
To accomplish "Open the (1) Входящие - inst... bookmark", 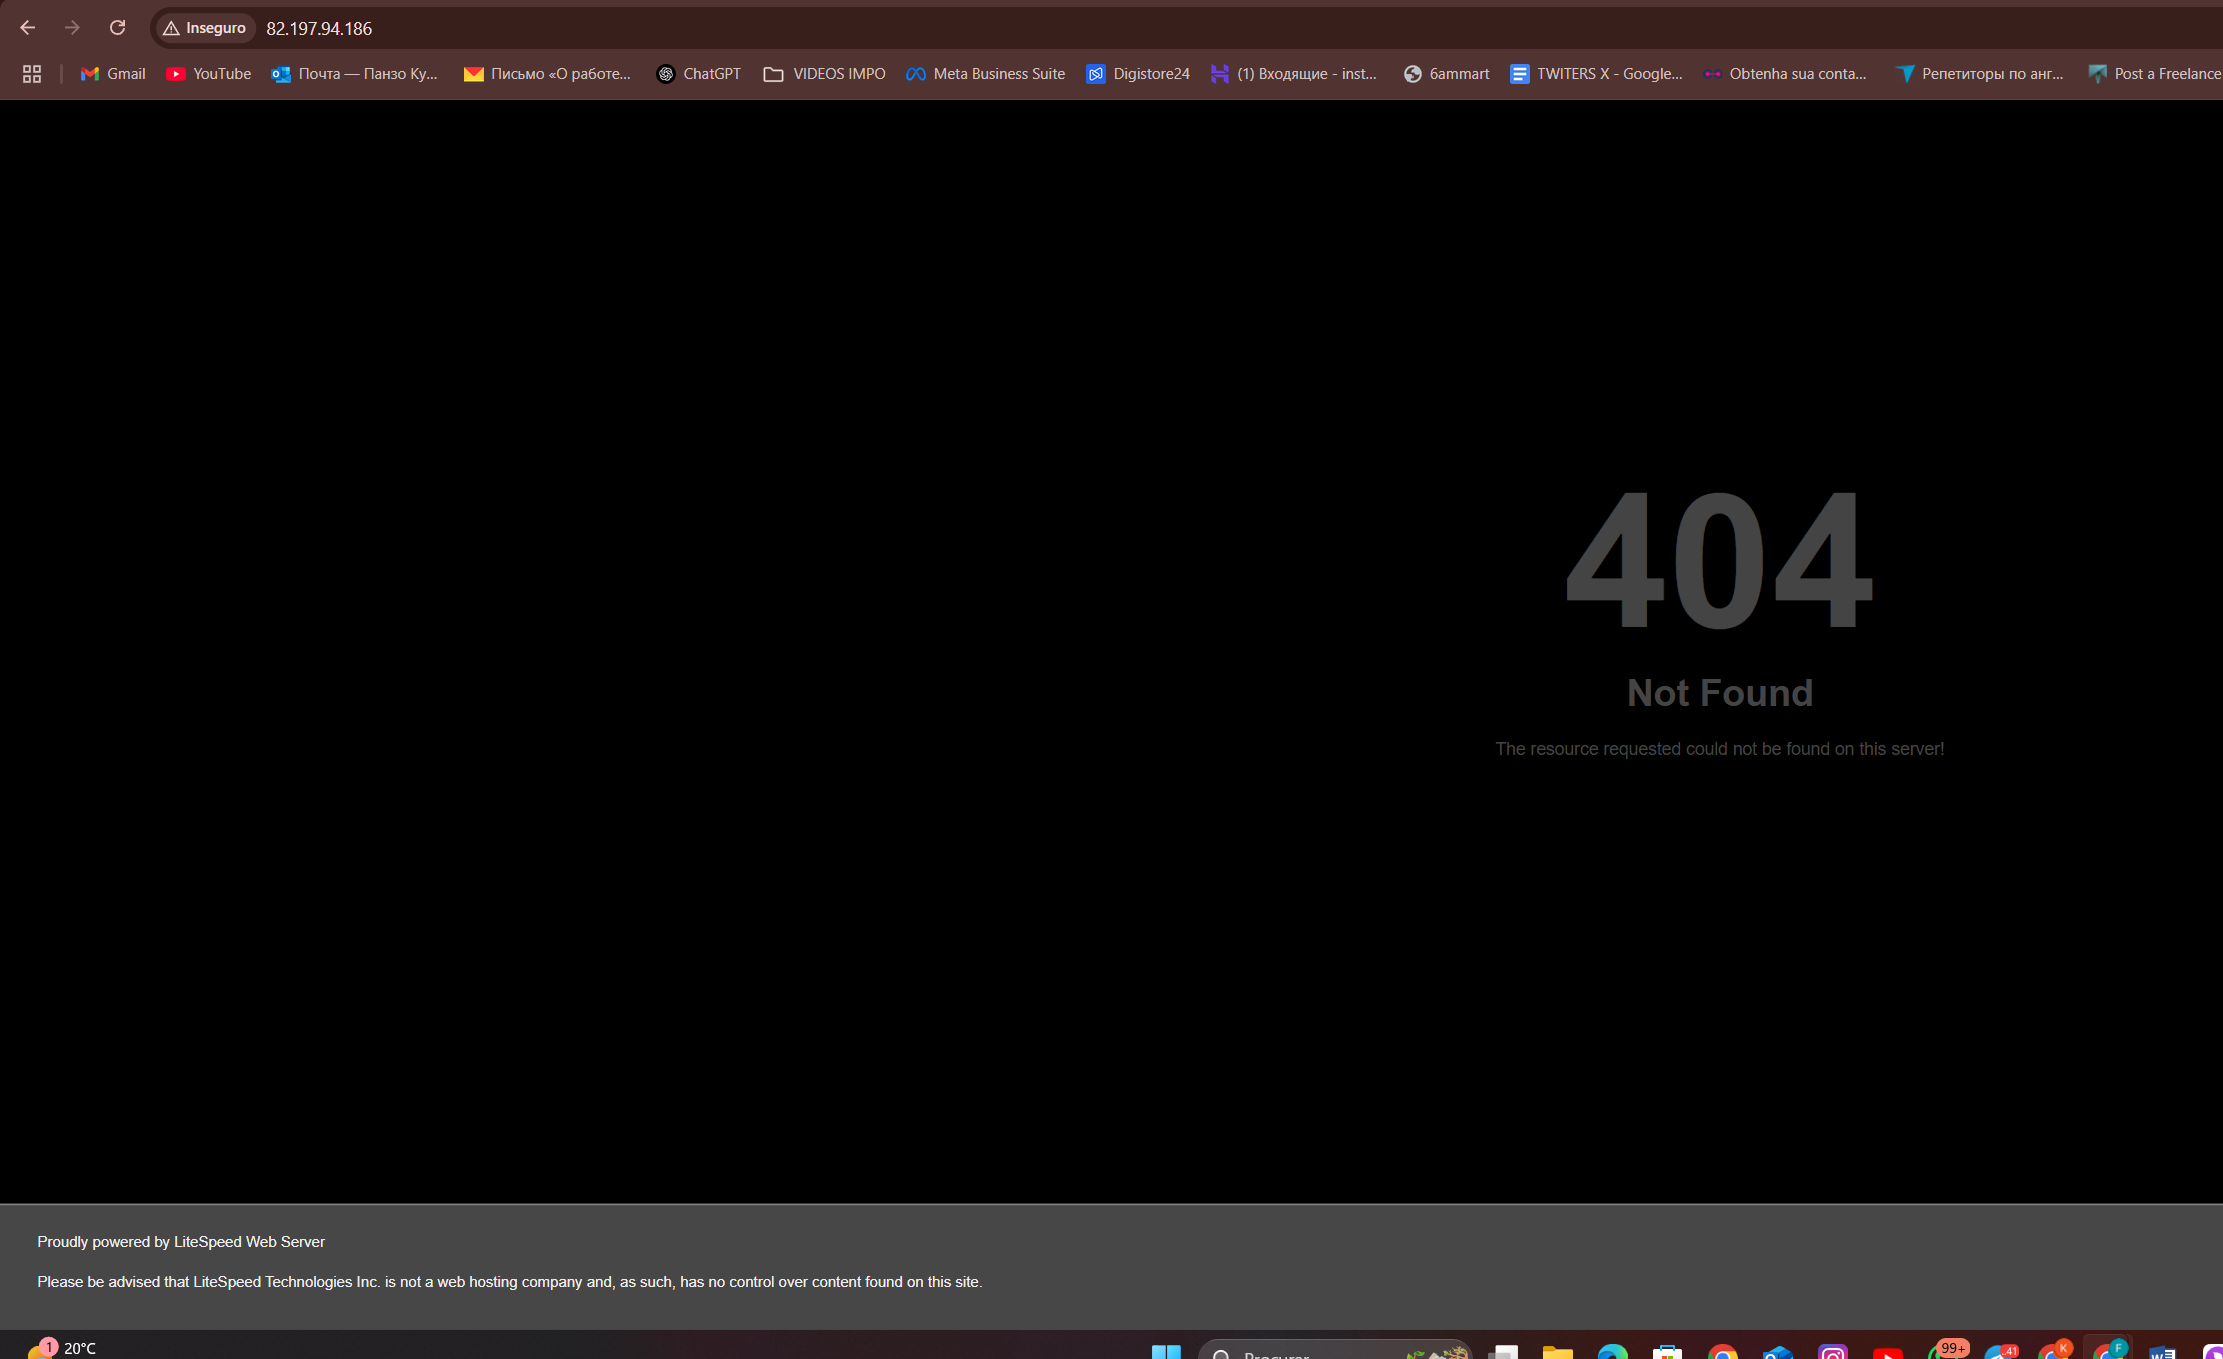I will click(1293, 74).
